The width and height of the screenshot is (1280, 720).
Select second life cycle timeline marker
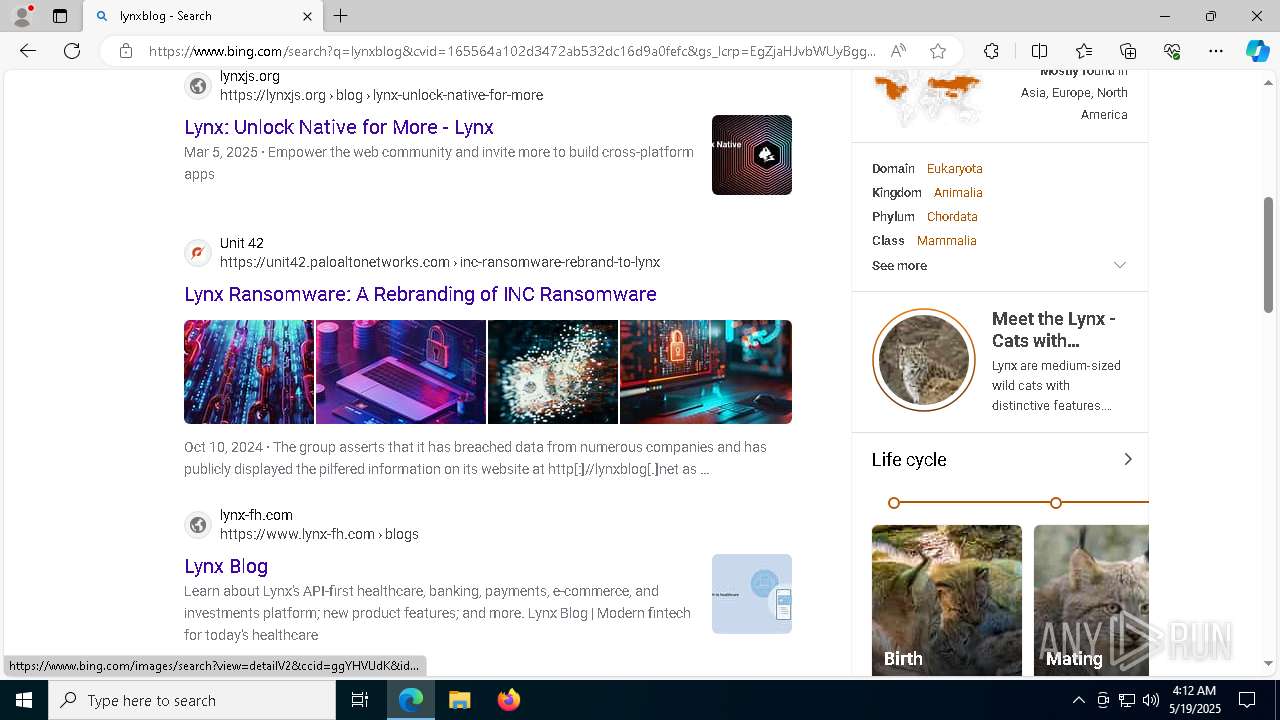1056,503
